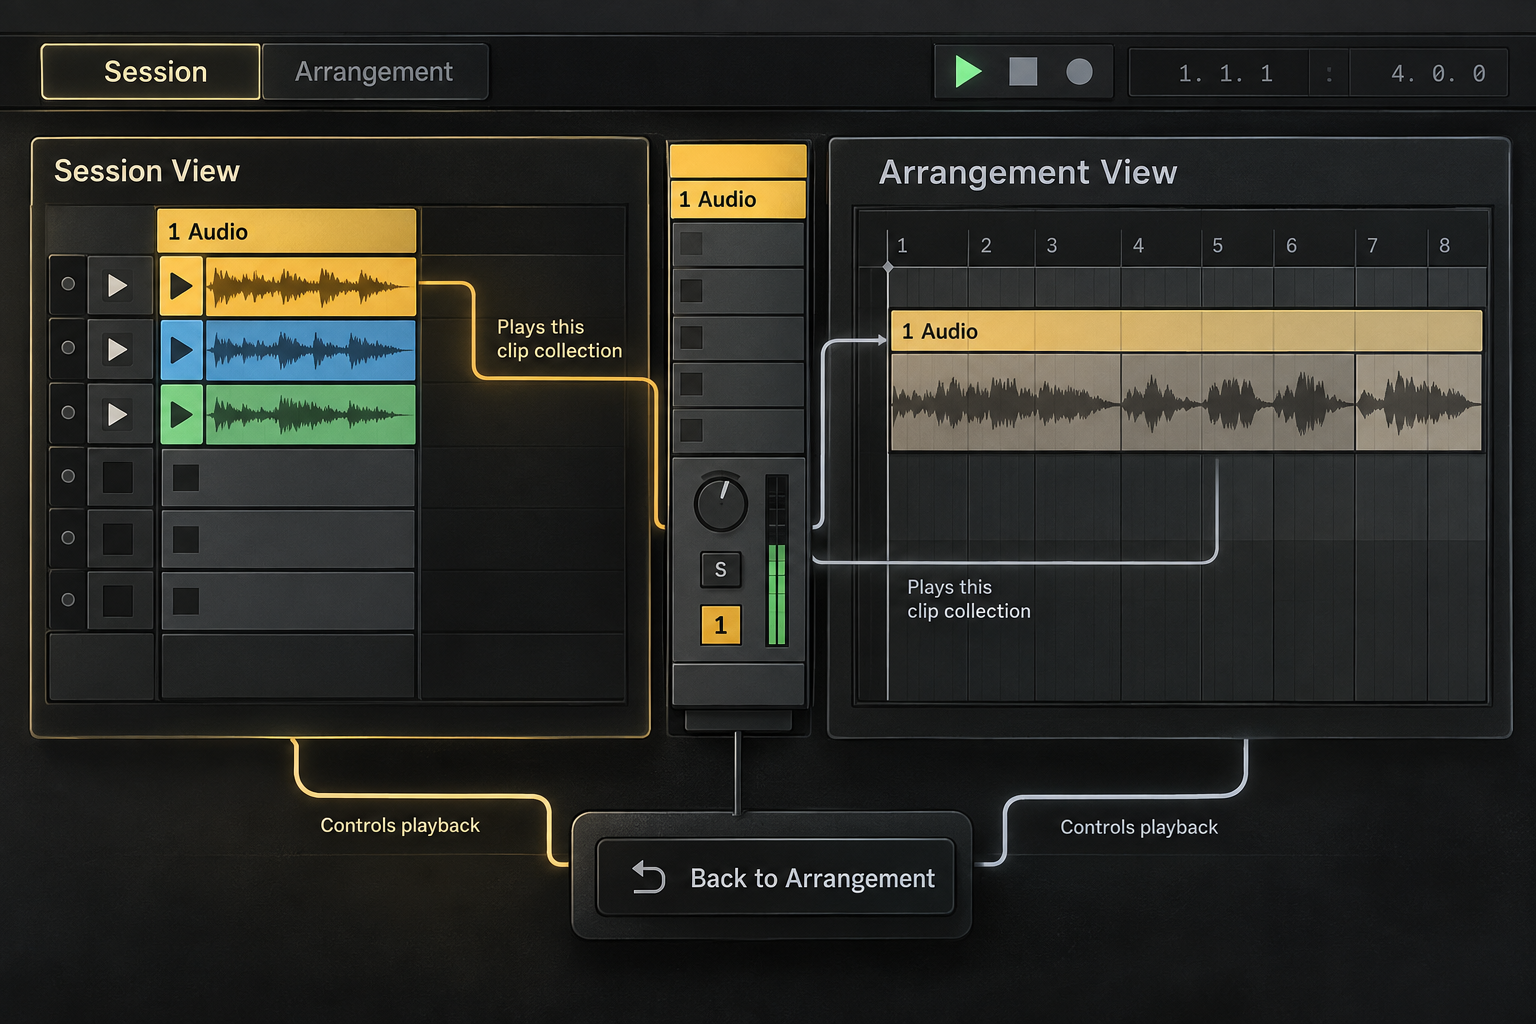Click the 1. 1. 1 position field
The height and width of the screenshot is (1024, 1536).
click(x=1225, y=74)
